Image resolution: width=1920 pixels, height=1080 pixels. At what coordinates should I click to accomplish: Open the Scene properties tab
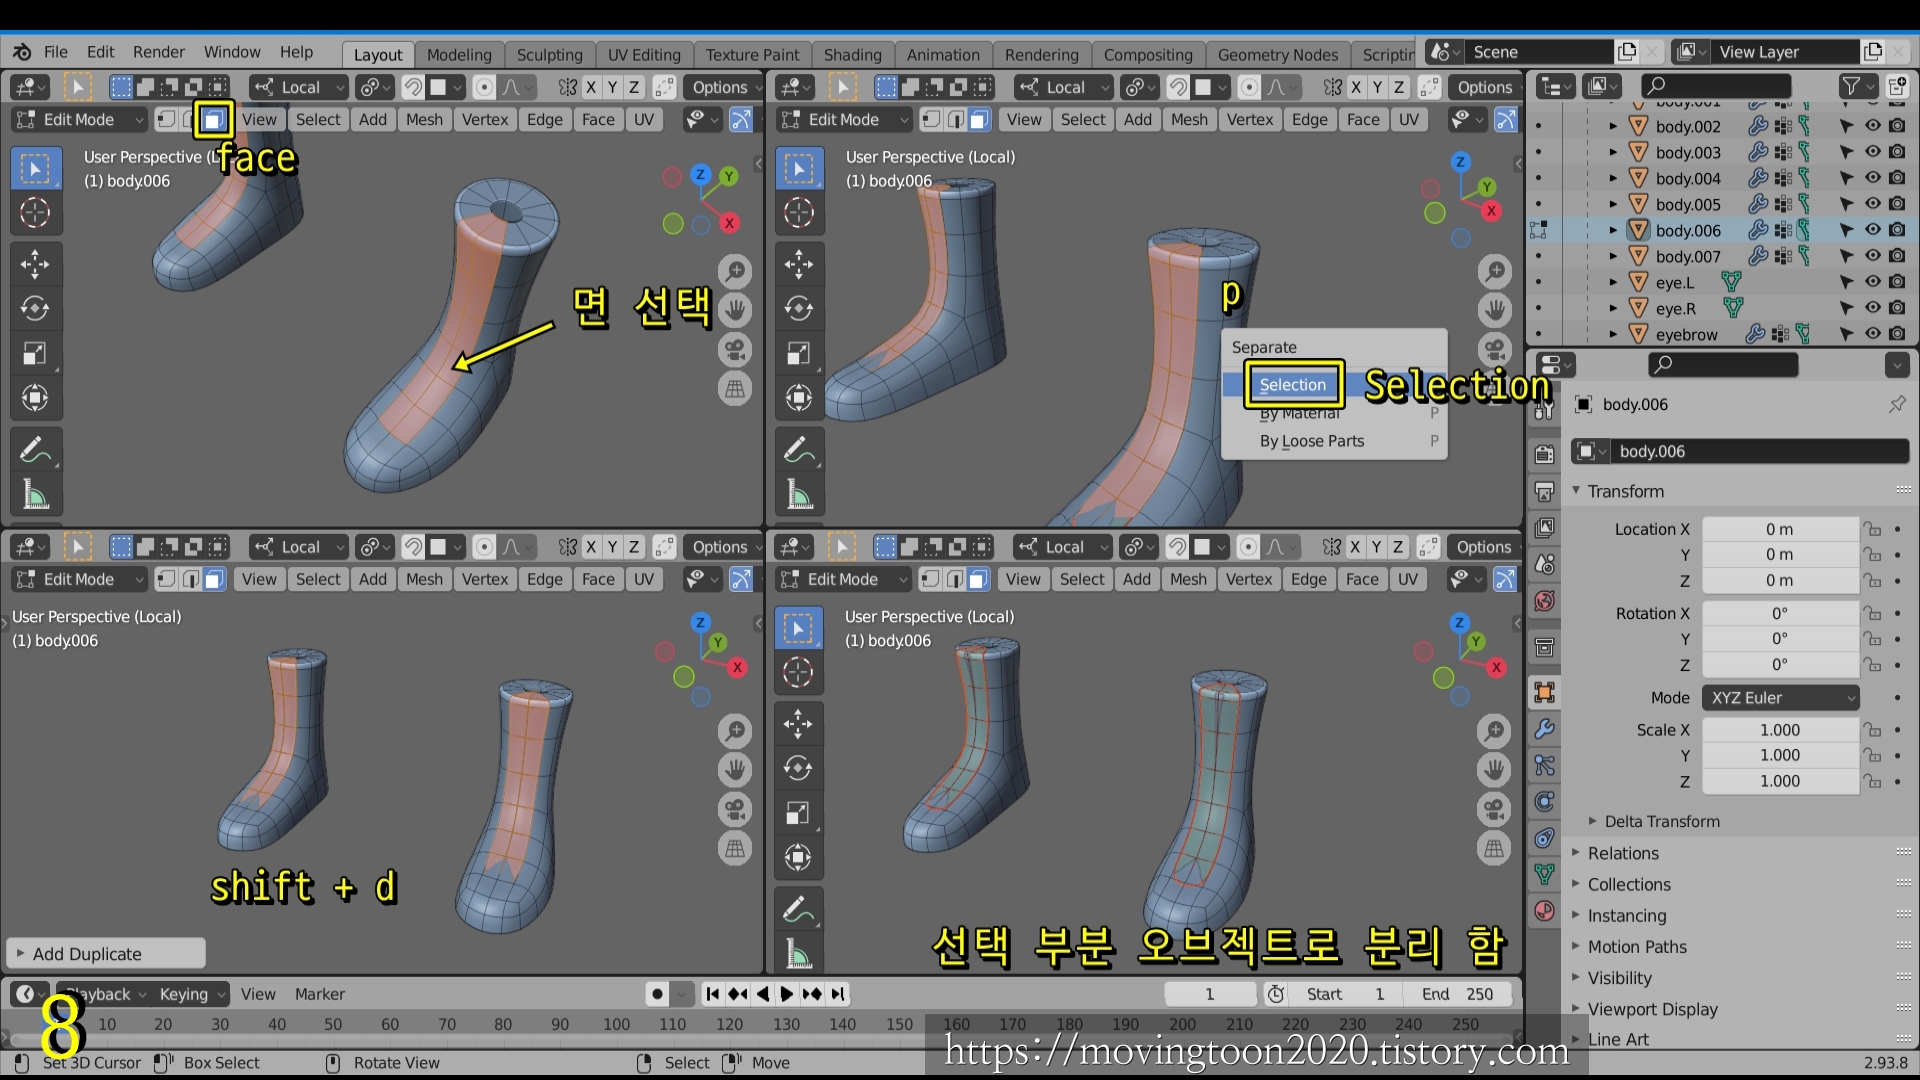click(1544, 564)
